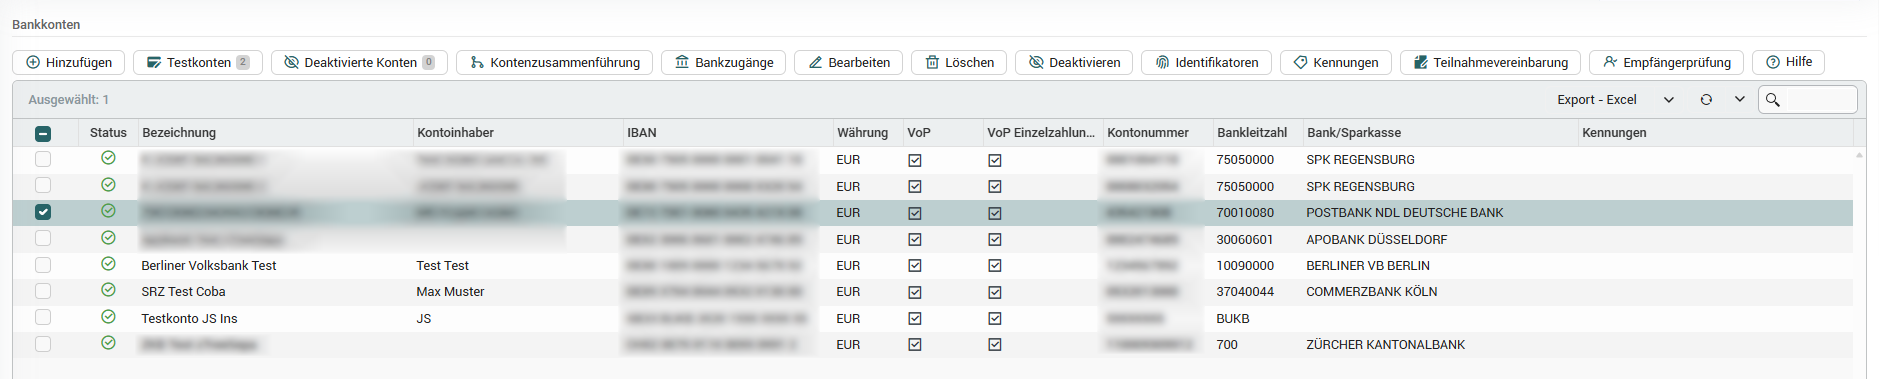Image resolution: width=1879 pixels, height=379 pixels.
Task: Toggle the select-all checkbox in the header
Action: 43,133
